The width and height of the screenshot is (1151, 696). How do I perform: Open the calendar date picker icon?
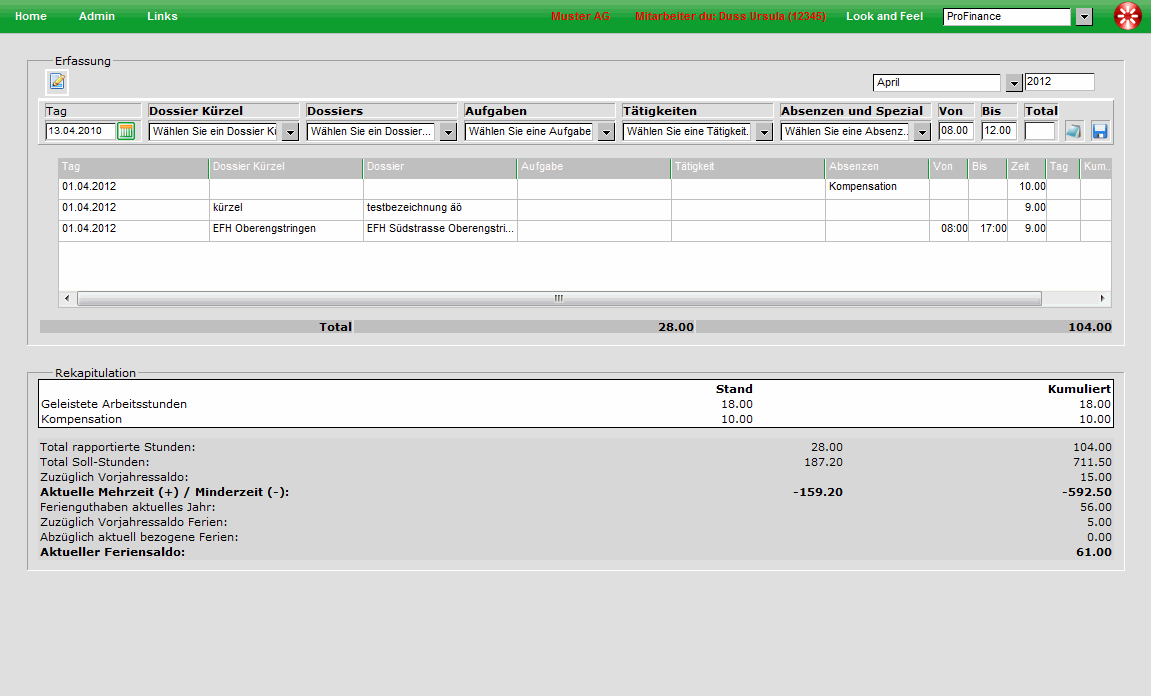pos(126,131)
